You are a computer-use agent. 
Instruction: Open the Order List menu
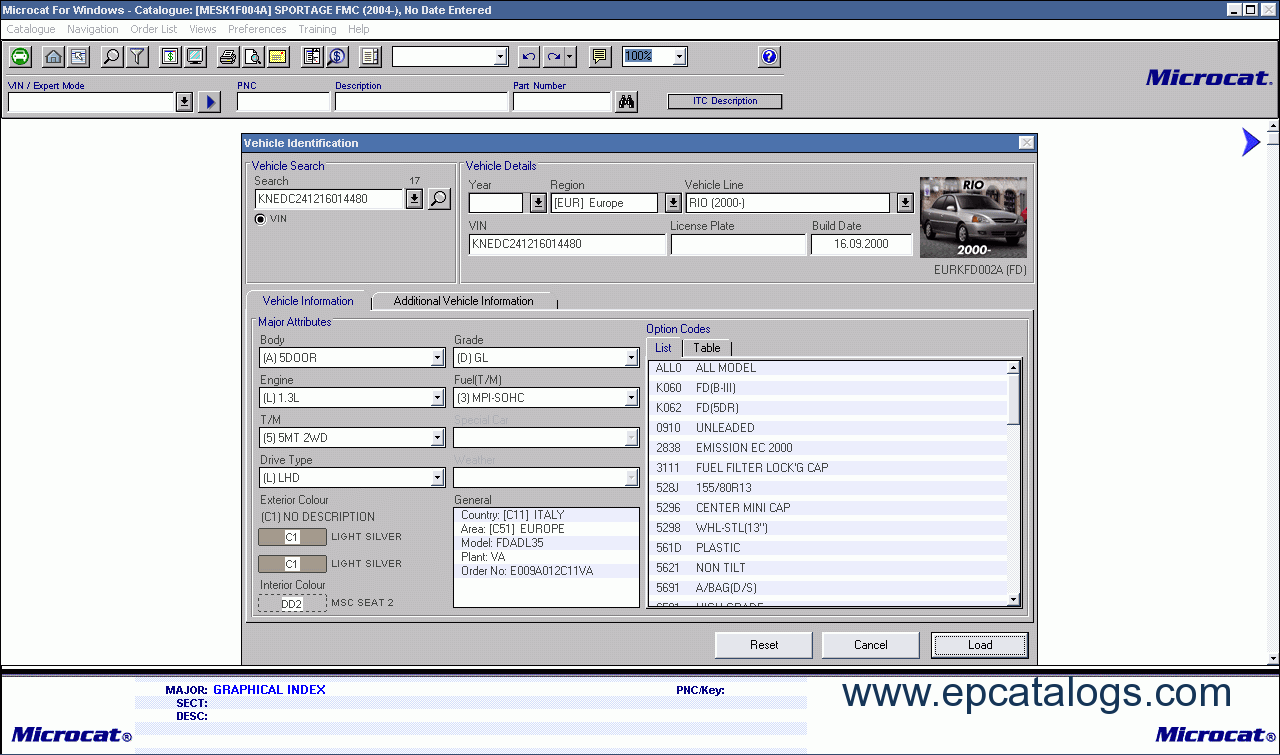[x=154, y=29]
